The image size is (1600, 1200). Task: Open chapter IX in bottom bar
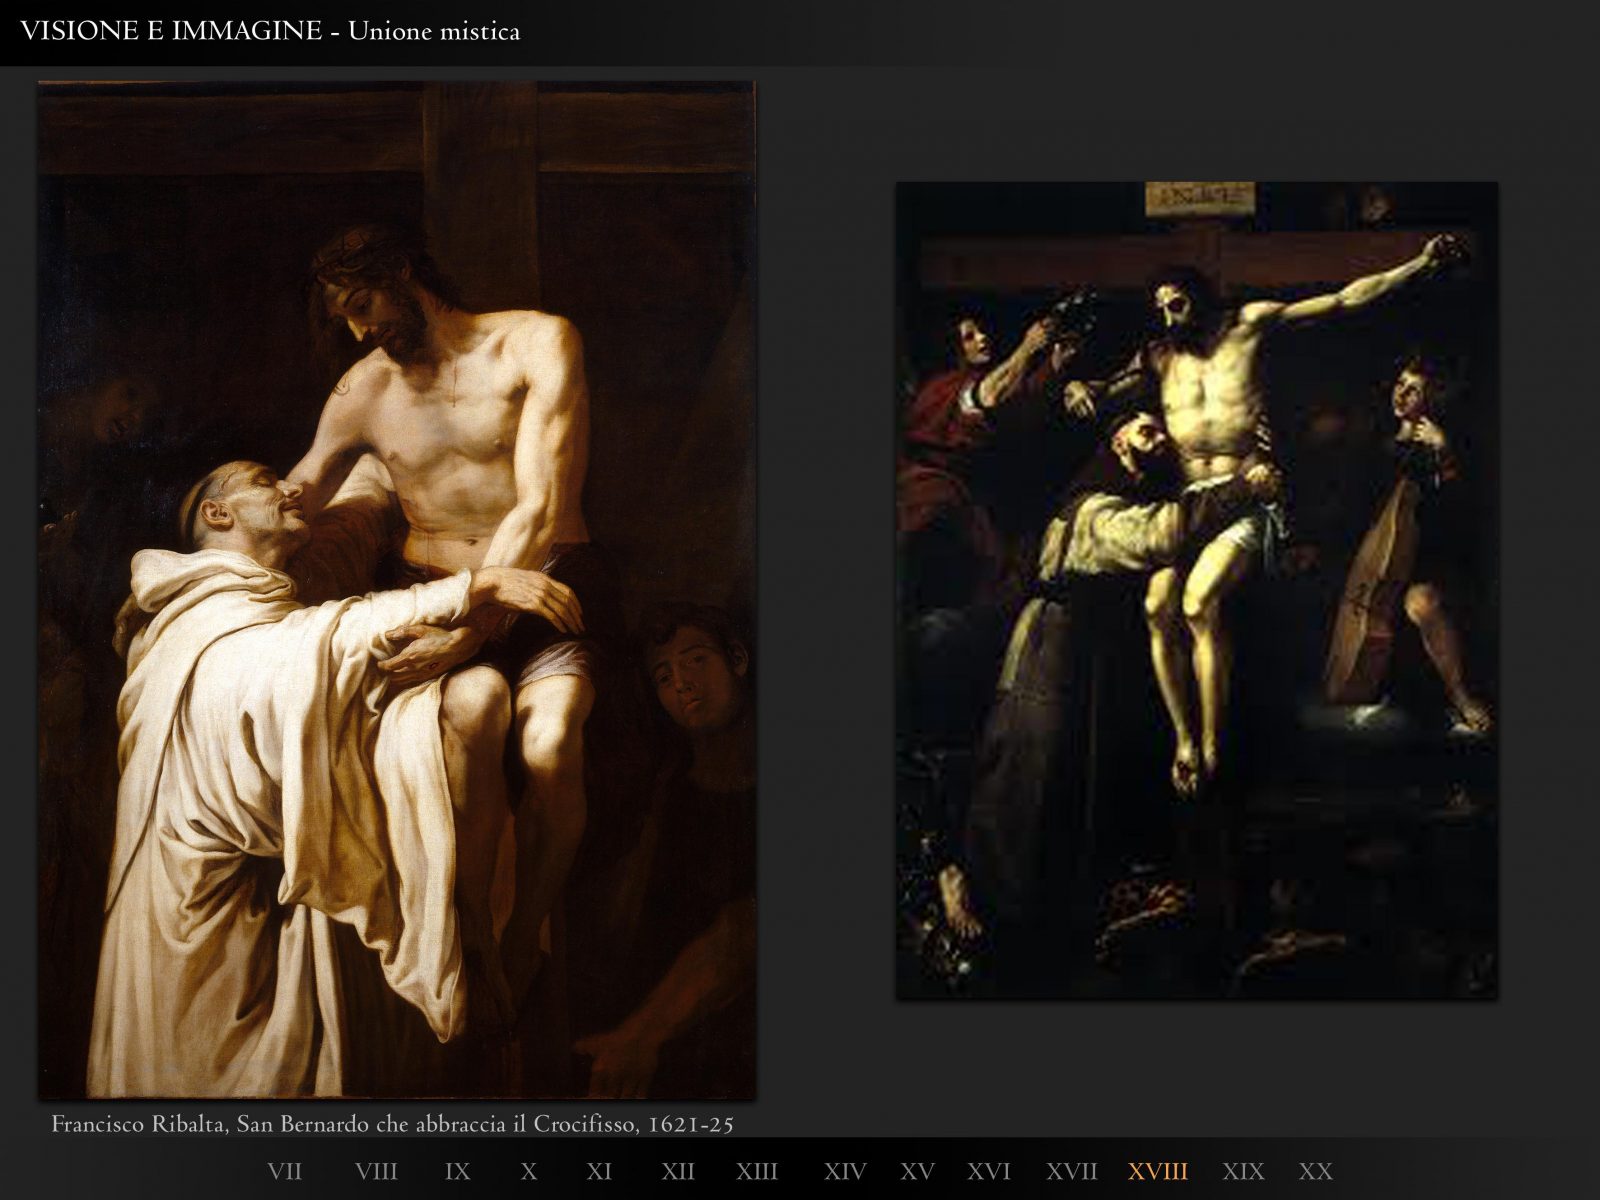[x=457, y=1171]
